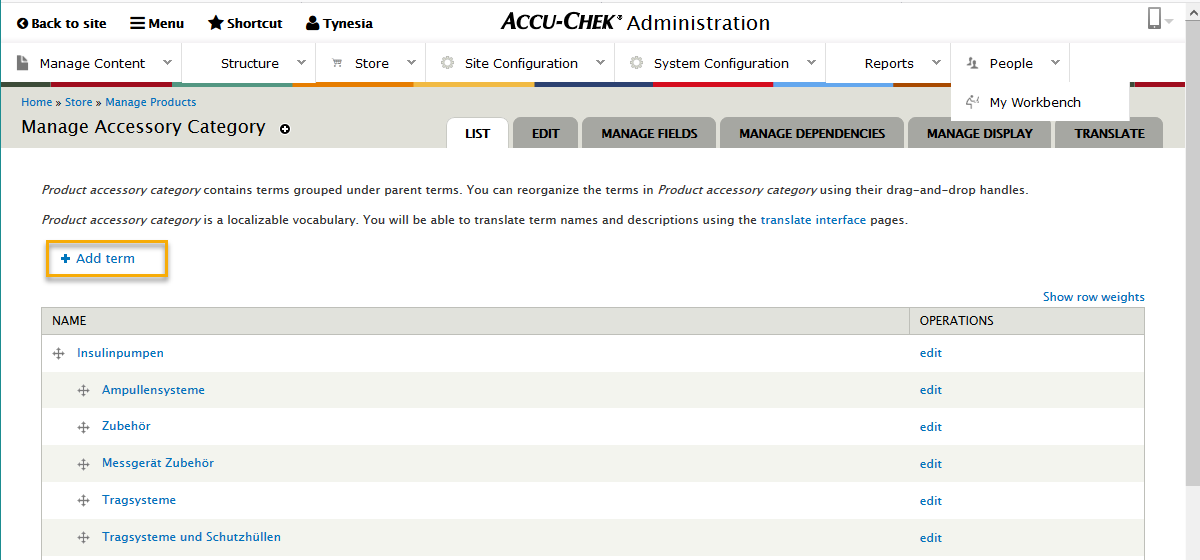Open the MANAGE DEPENDENCIES tab
The width and height of the screenshot is (1200, 560).
812,133
